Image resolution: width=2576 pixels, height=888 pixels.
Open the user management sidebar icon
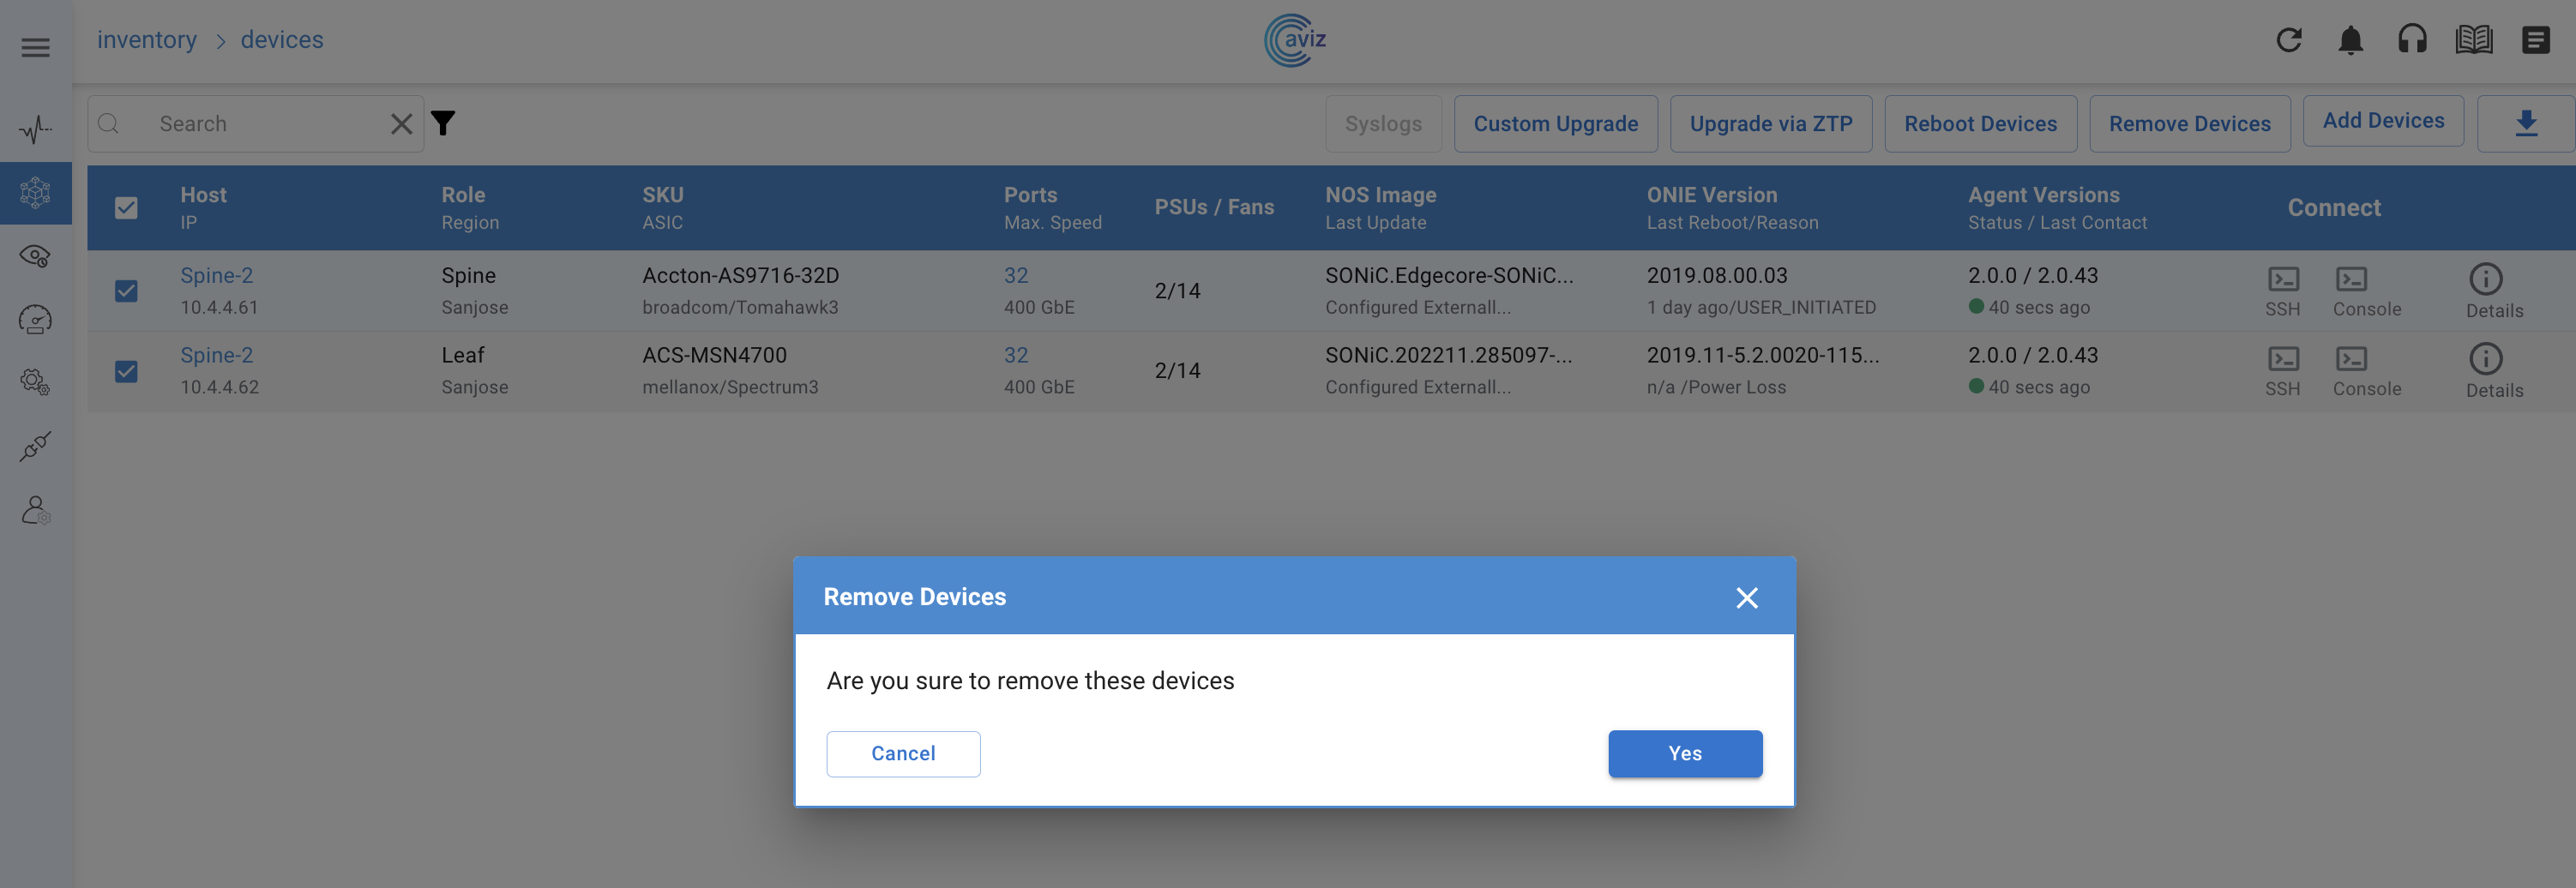click(x=36, y=510)
